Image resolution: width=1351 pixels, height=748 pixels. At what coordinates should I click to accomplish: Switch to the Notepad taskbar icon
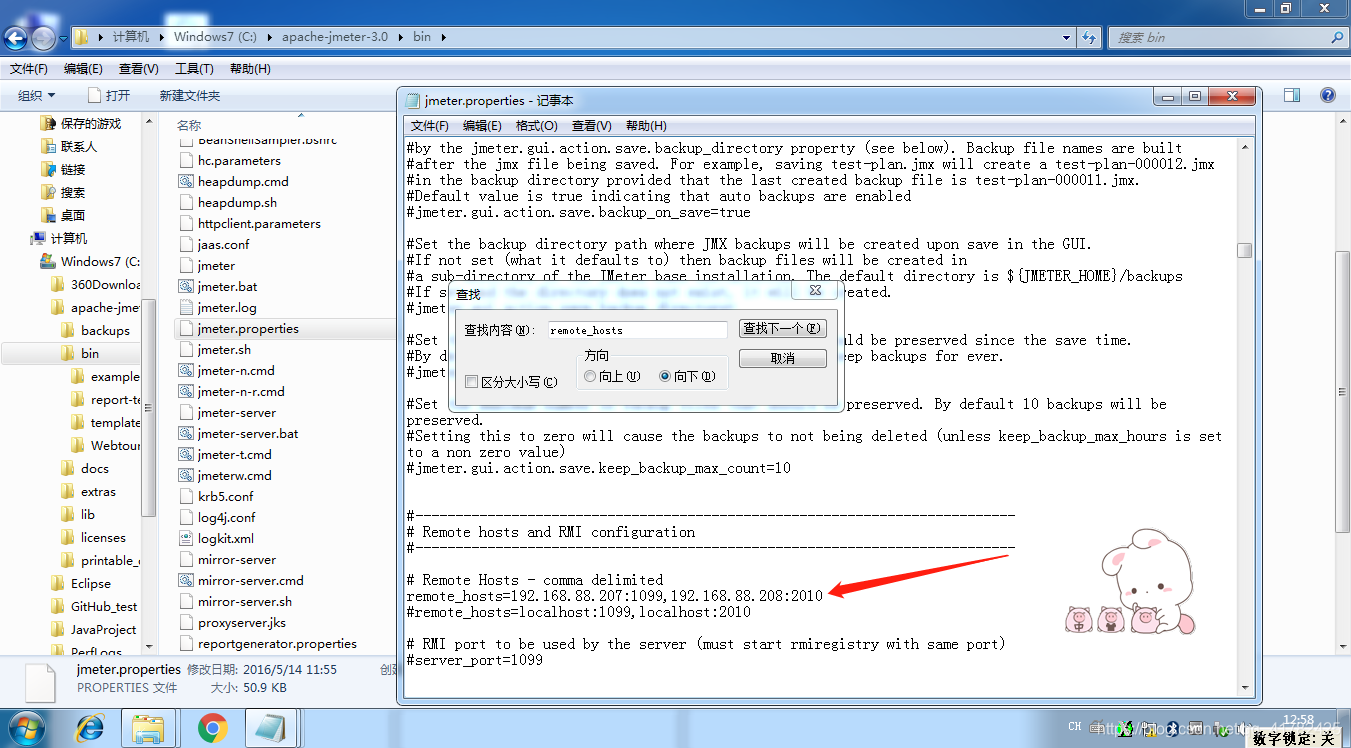point(270,728)
